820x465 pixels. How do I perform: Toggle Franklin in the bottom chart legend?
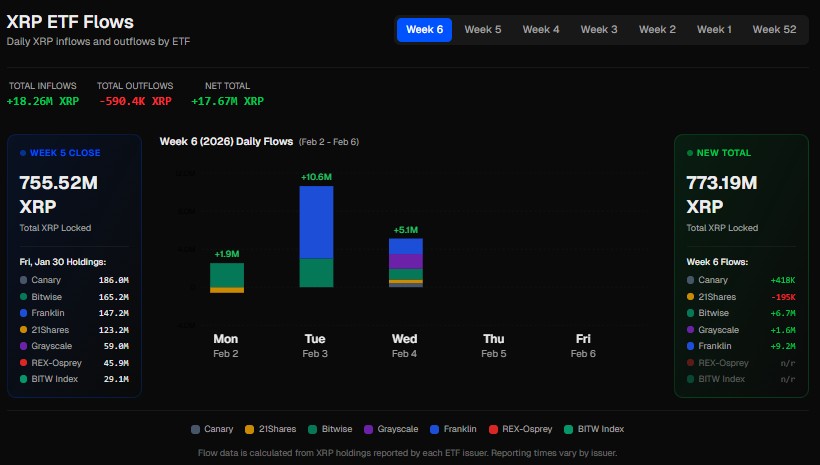453,429
